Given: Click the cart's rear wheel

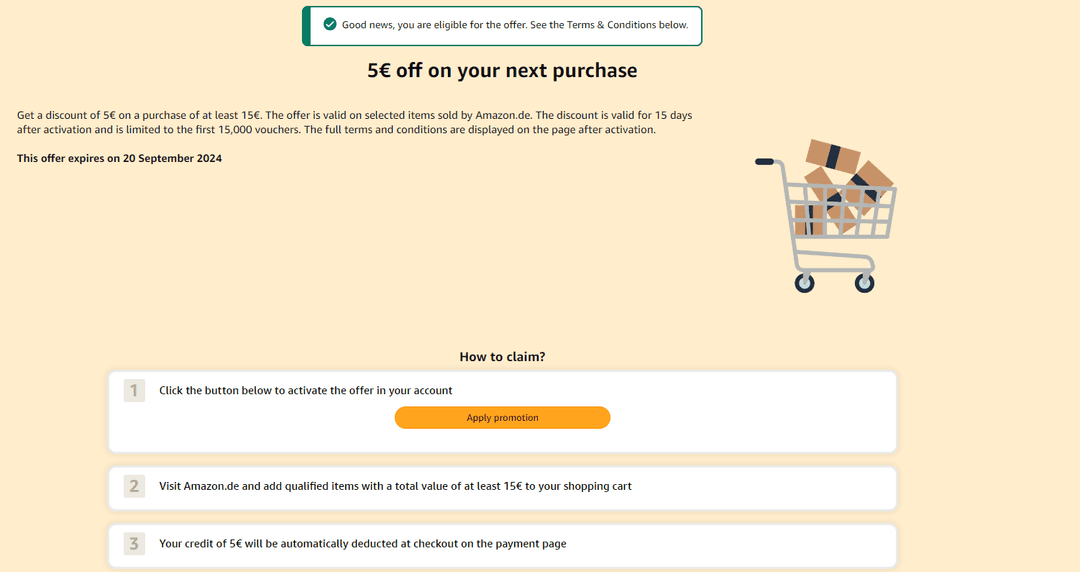Looking at the screenshot, I should pos(804,283).
